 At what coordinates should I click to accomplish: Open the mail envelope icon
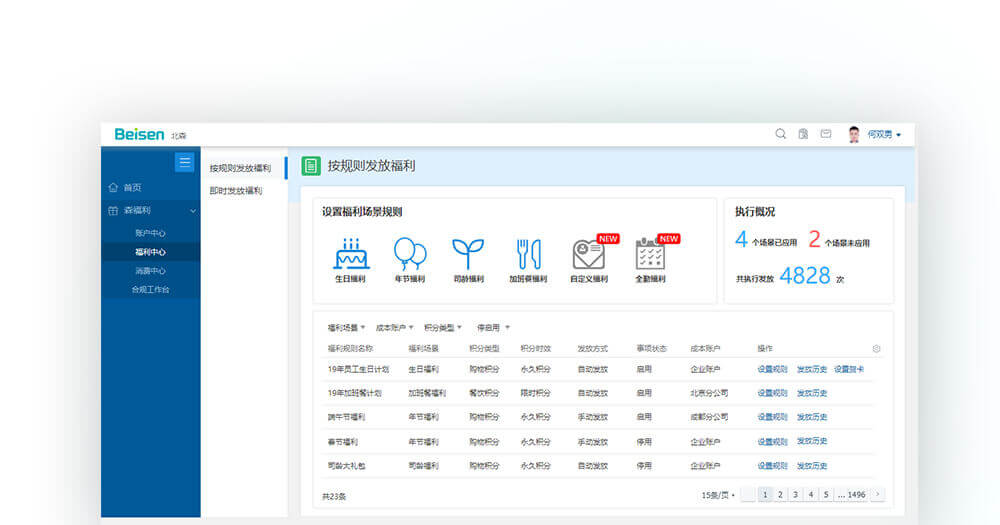(x=826, y=134)
